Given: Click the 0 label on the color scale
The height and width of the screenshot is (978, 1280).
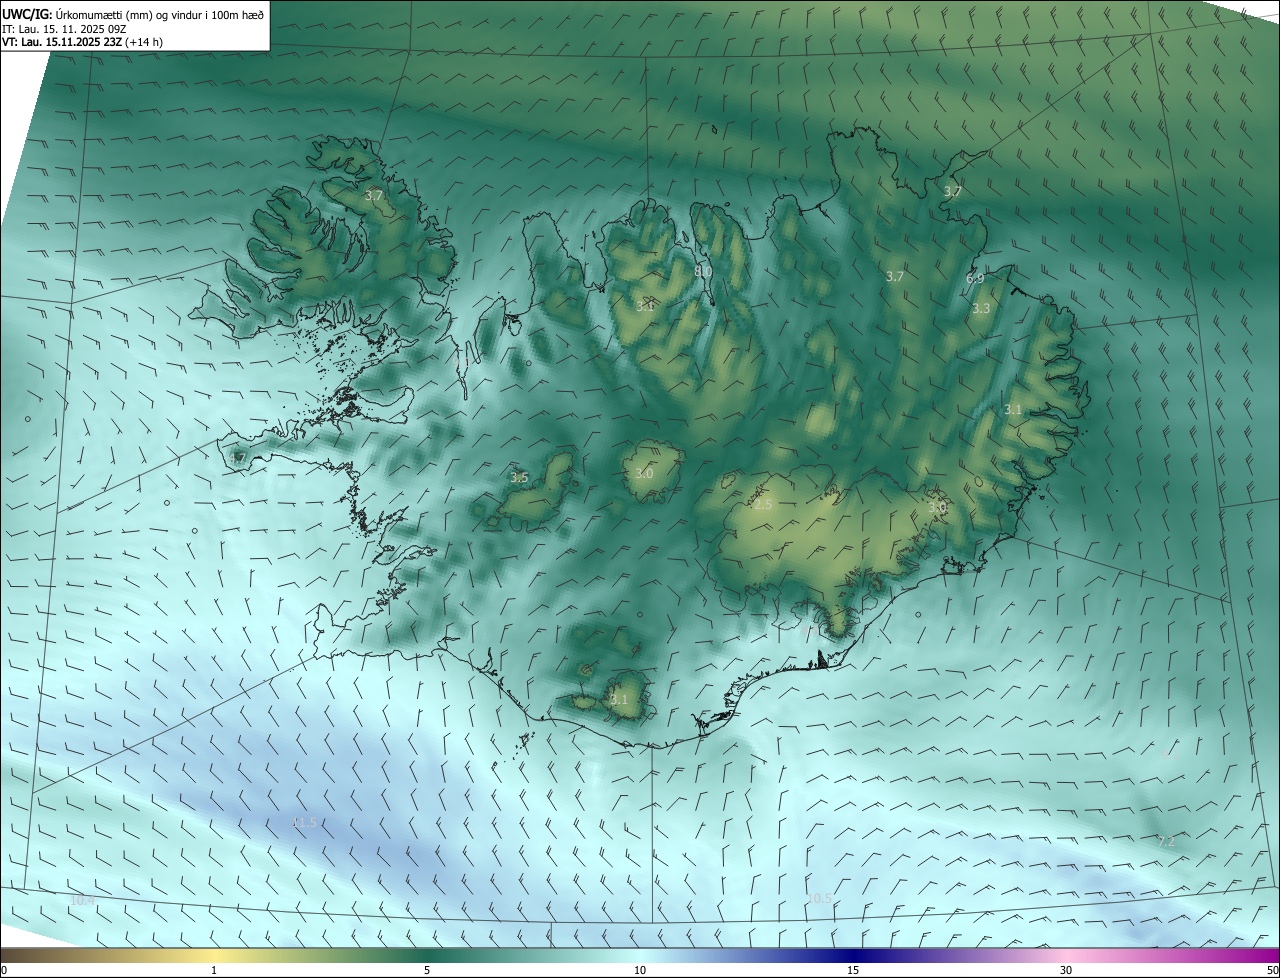Looking at the screenshot, I should click(x=4, y=970).
